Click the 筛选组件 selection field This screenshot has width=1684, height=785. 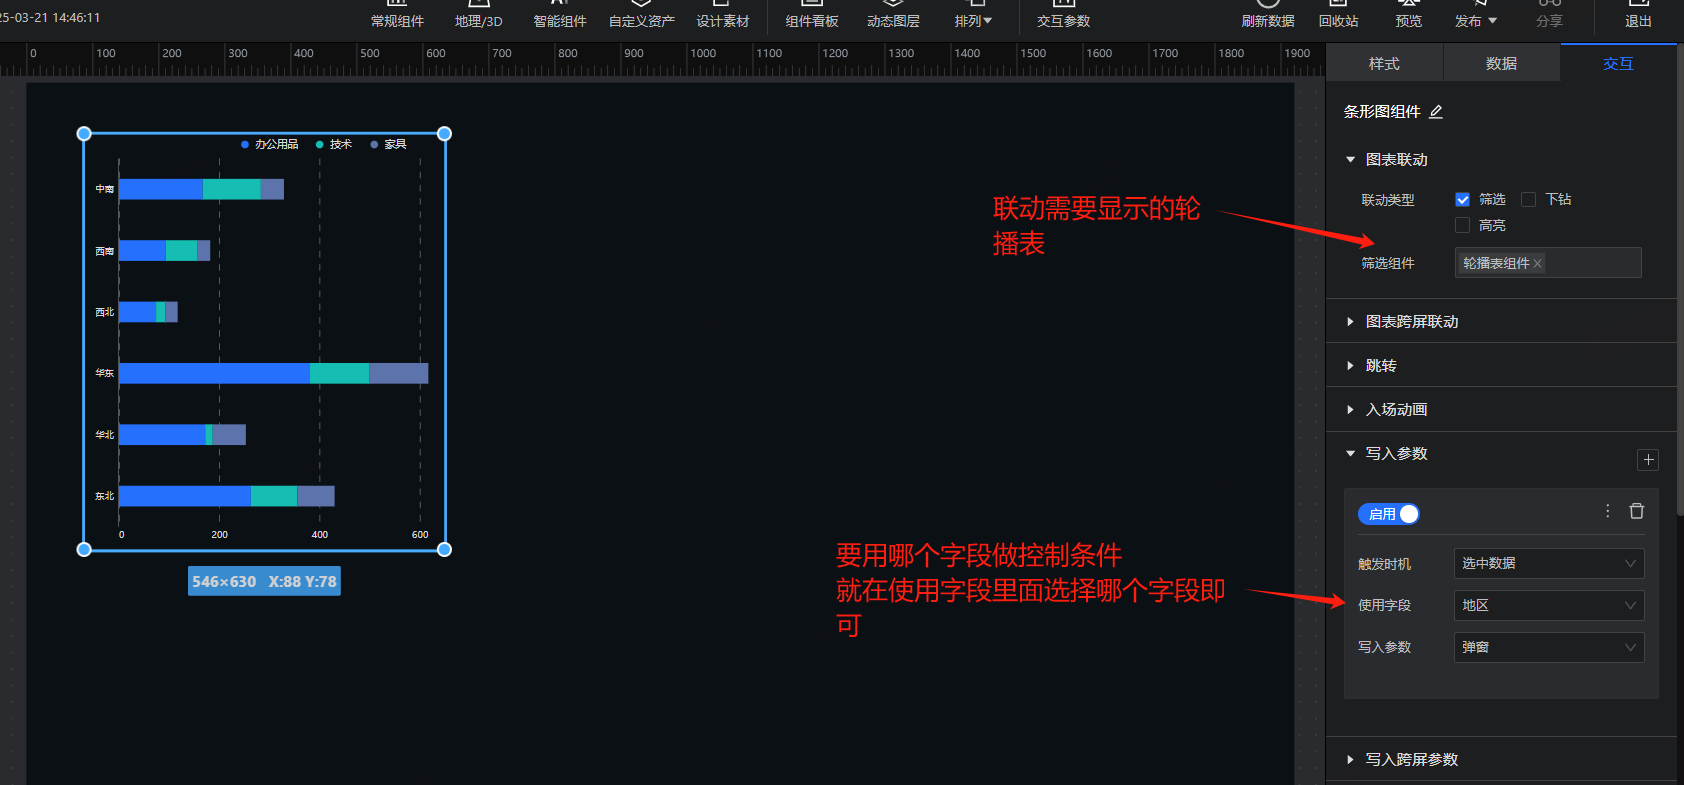pos(1548,263)
